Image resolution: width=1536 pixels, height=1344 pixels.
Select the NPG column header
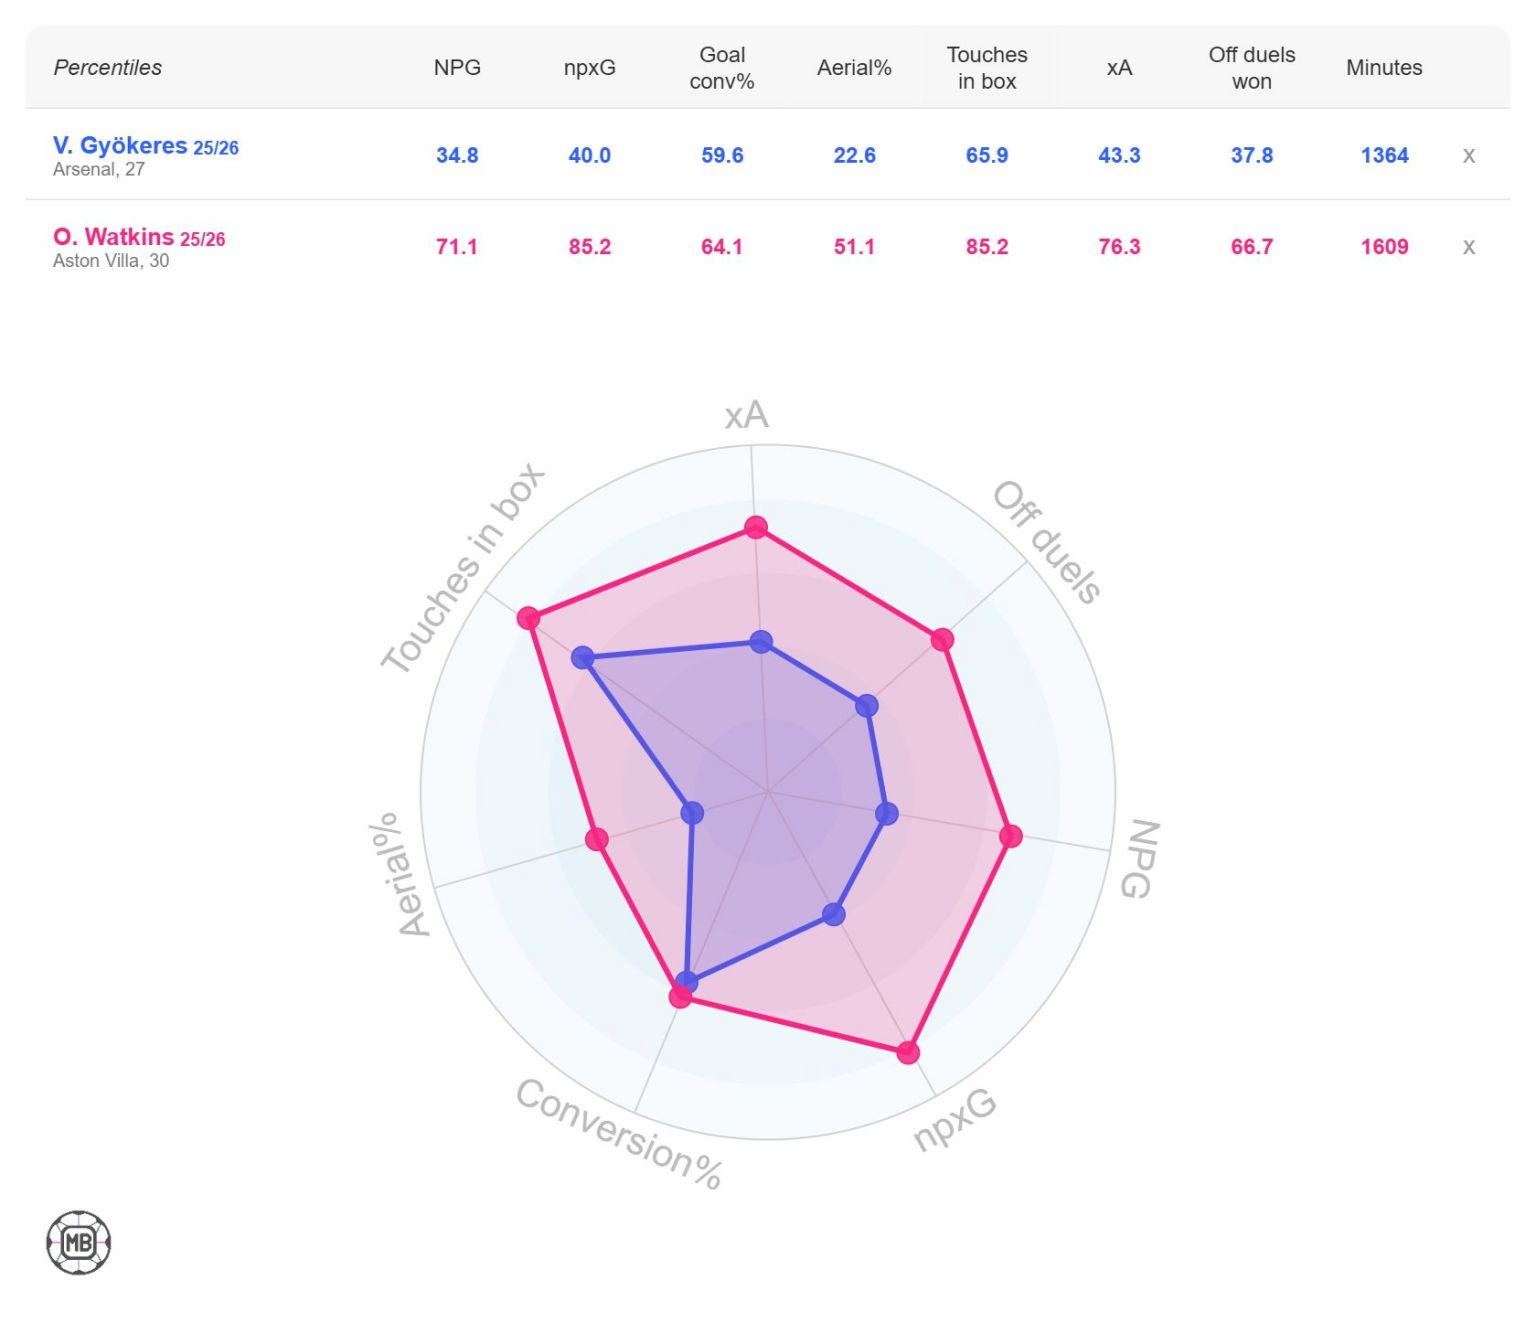click(x=457, y=68)
